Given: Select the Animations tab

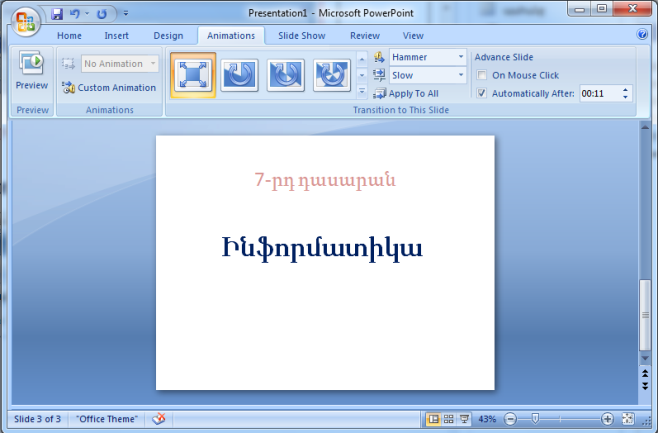Looking at the screenshot, I should 231,36.
